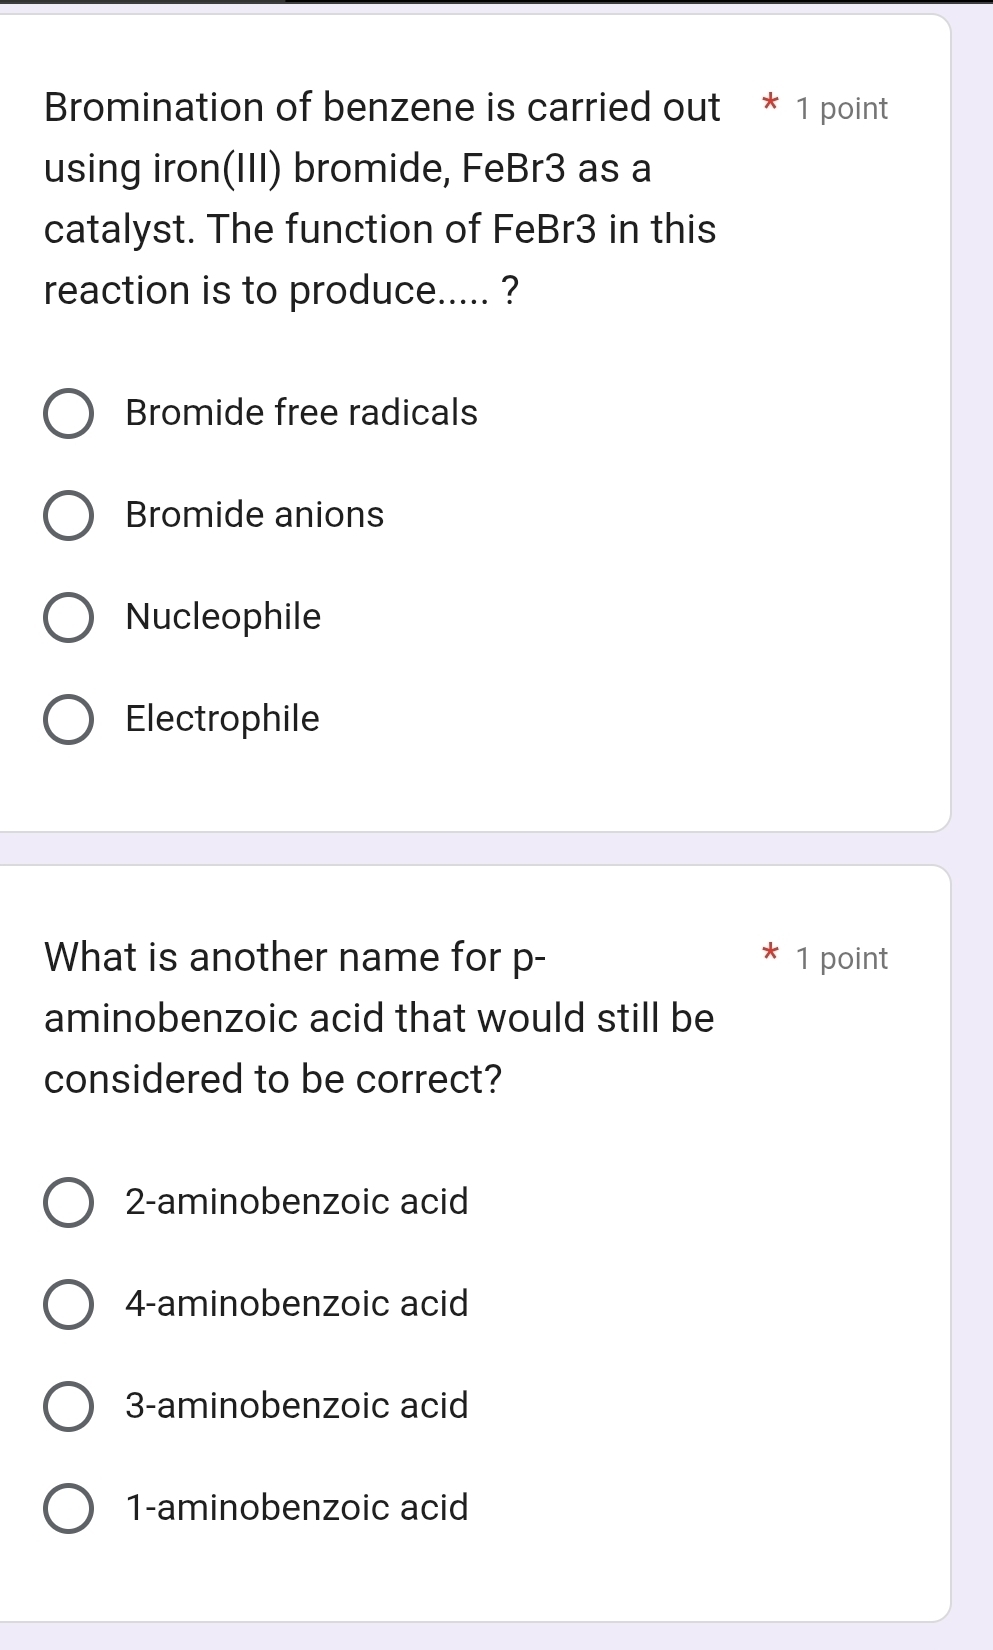
Task: Pick the 'Electrophile' radio button
Action: coord(69,719)
